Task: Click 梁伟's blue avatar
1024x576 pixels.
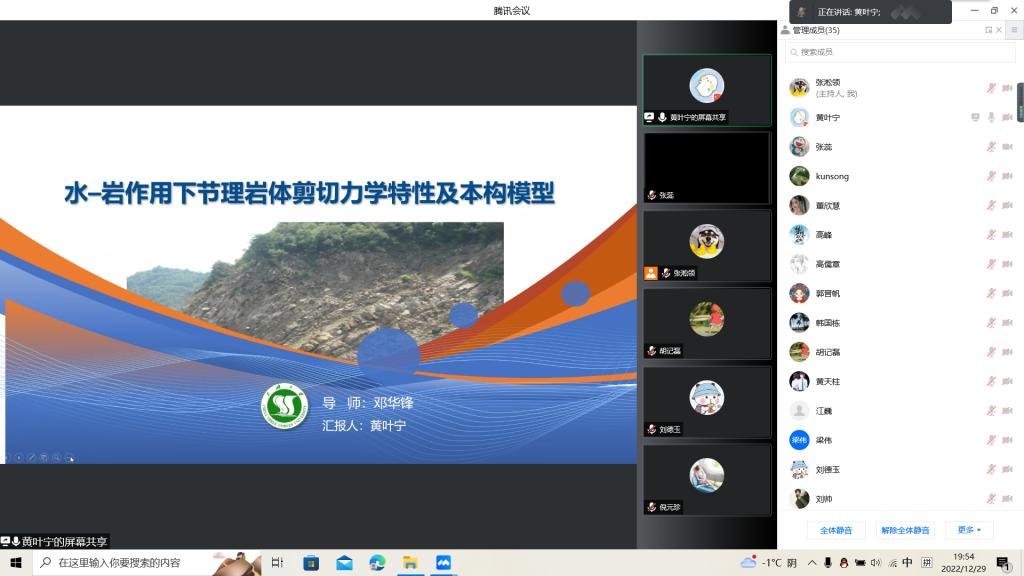Action: pos(799,440)
